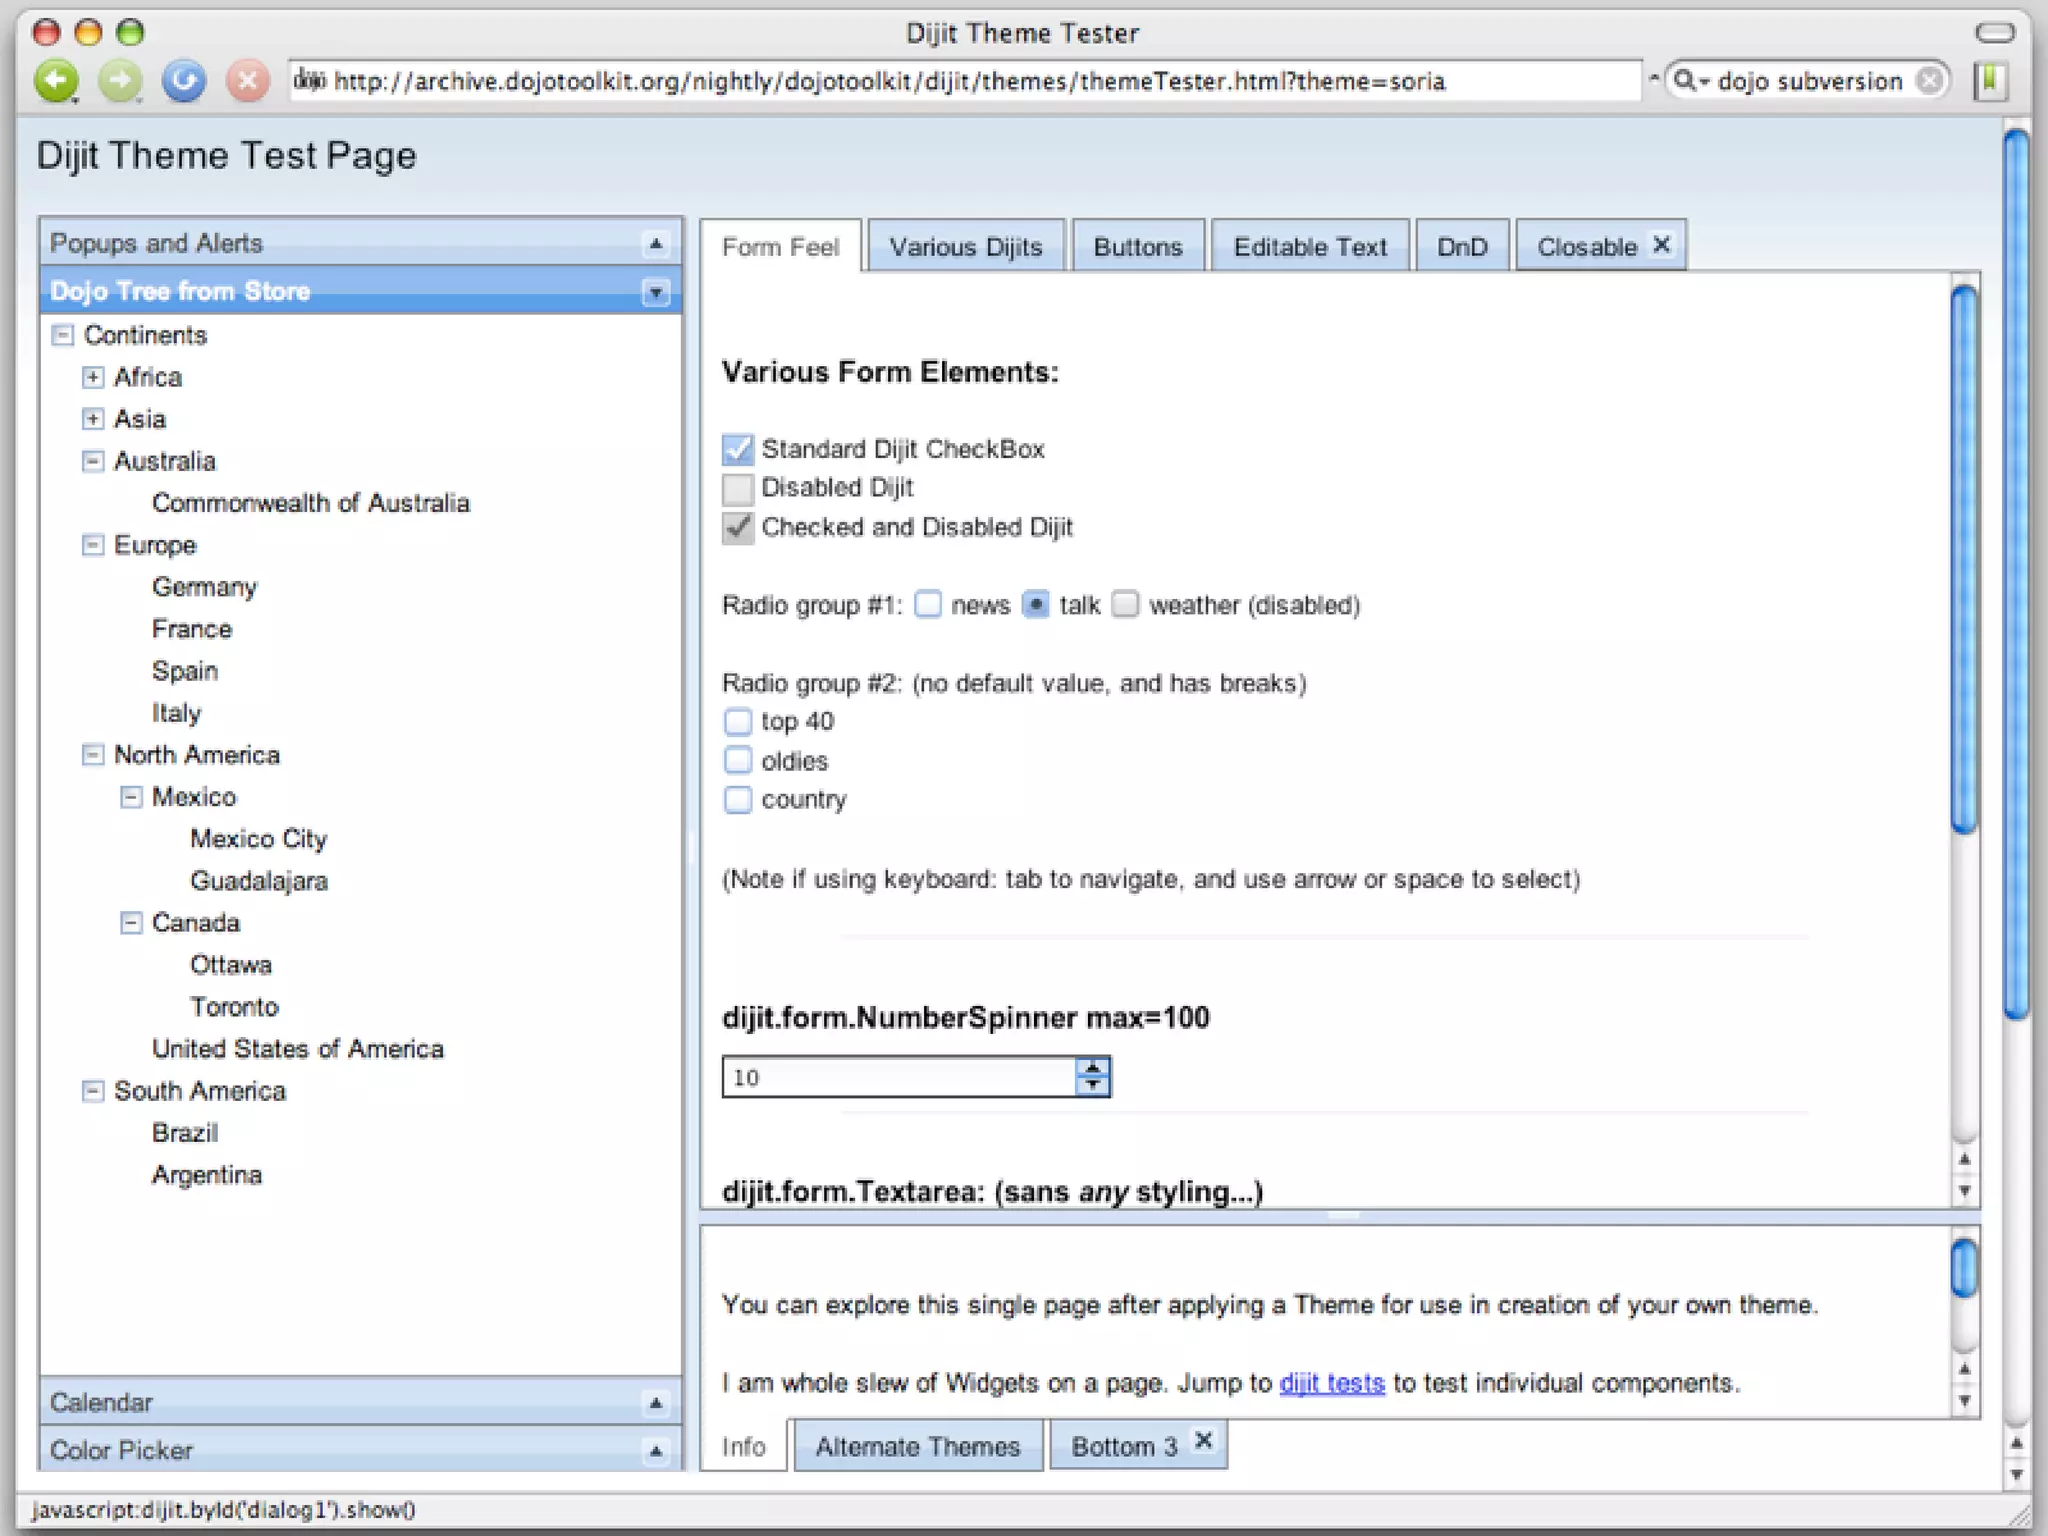Select the oldies radio option
Image resolution: width=2048 pixels, height=1536 pixels.
click(x=738, y=760)
